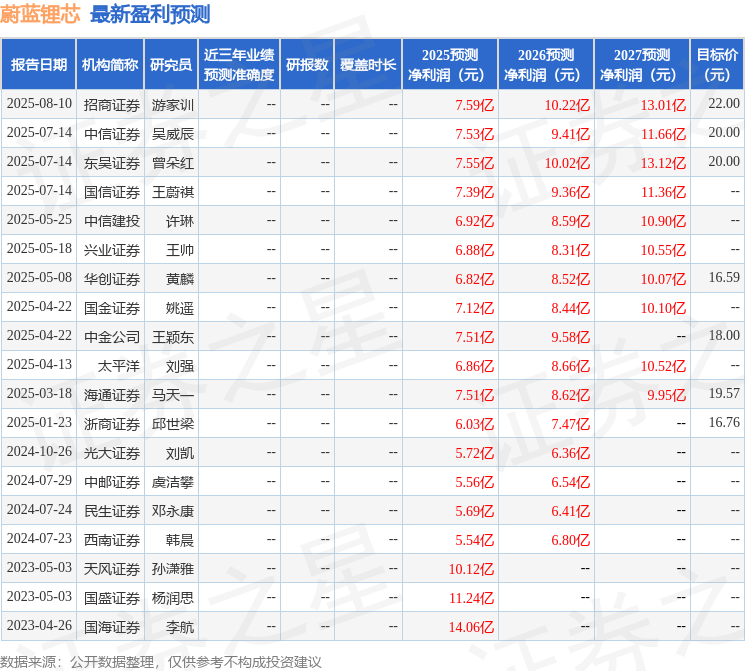745x671 pixels.
Task: Select 浙商证券 institution cell
Action: point(112,423)
